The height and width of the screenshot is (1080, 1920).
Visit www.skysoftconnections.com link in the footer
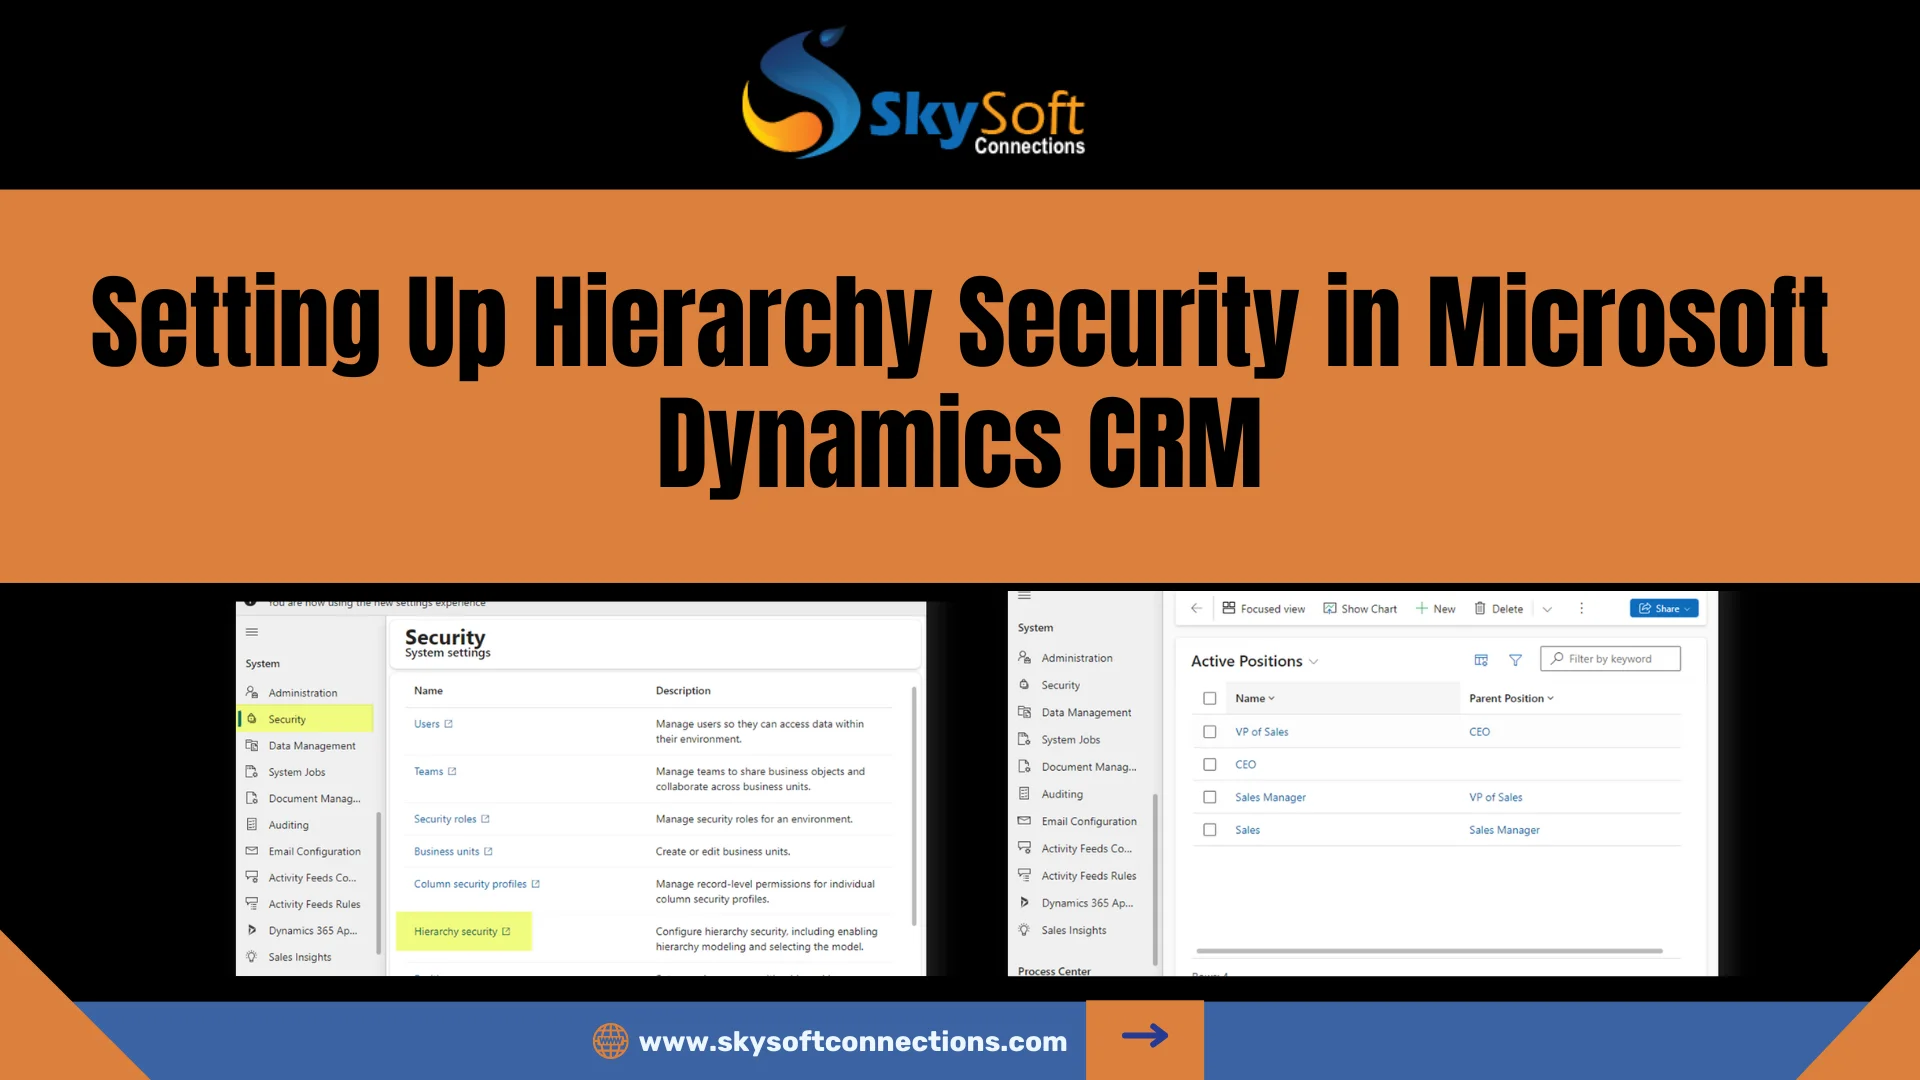pos(852,1041)
